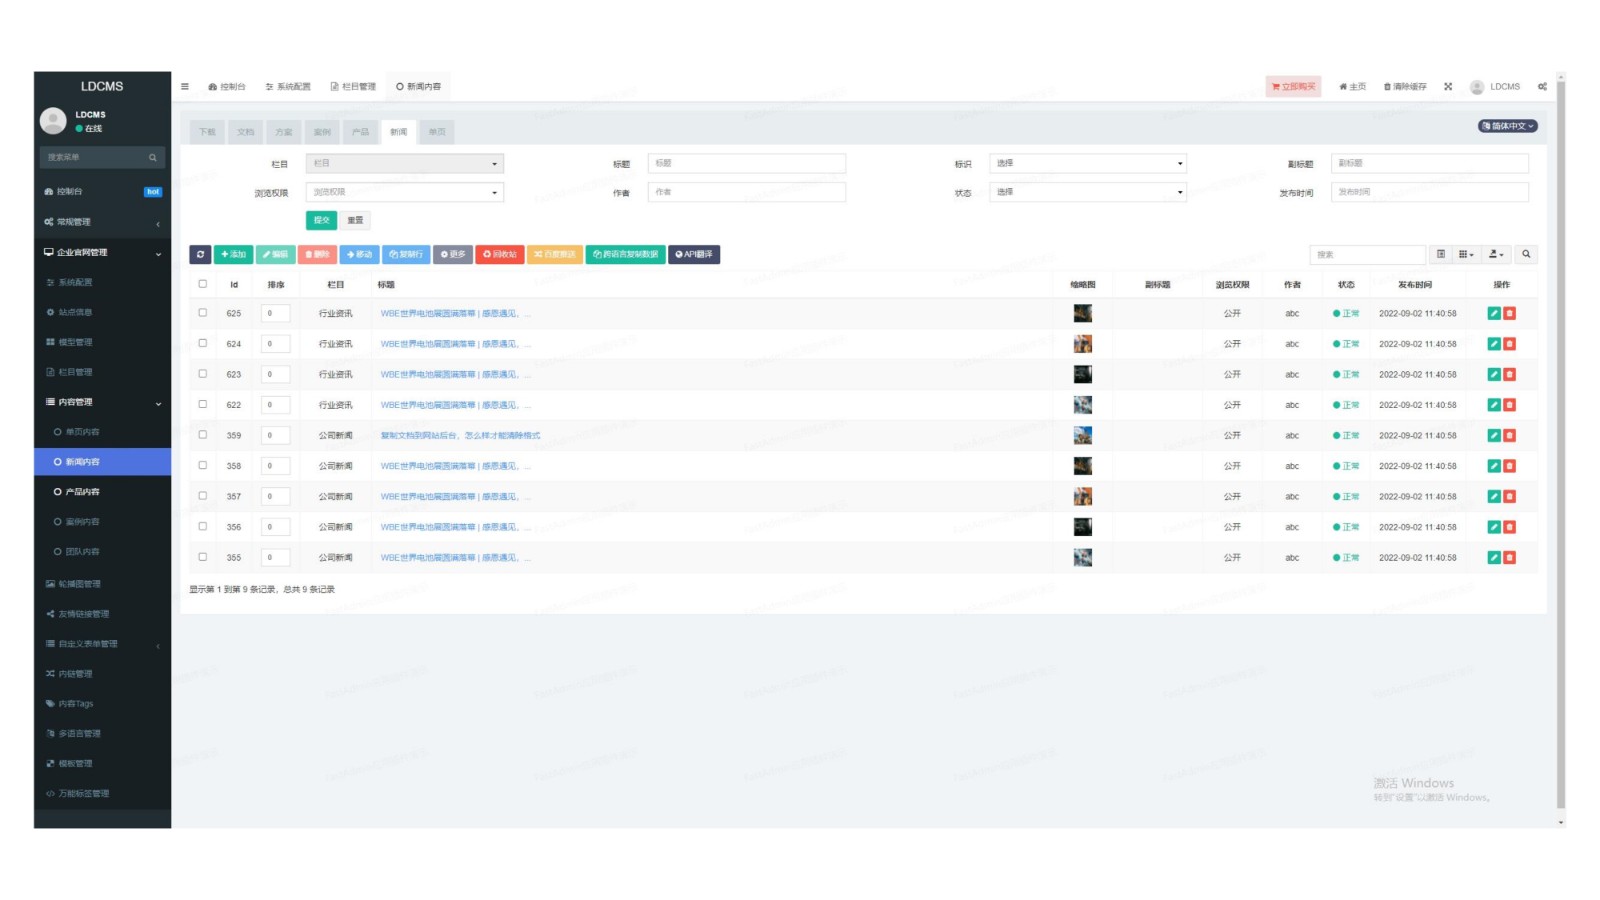Click the 发布时间 filter input field
The height and width of the screenshot is (900, 1600).
(1430, 192)
